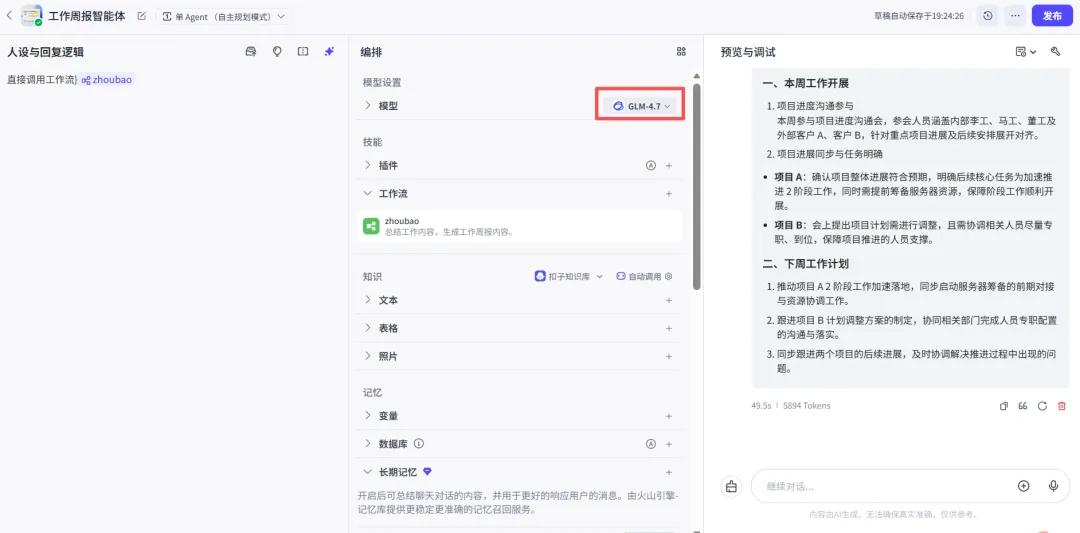Click the attachment plus icon in chat input
The width and height of the screenshot is (1080, 533).
click(x=1024, y=486)
